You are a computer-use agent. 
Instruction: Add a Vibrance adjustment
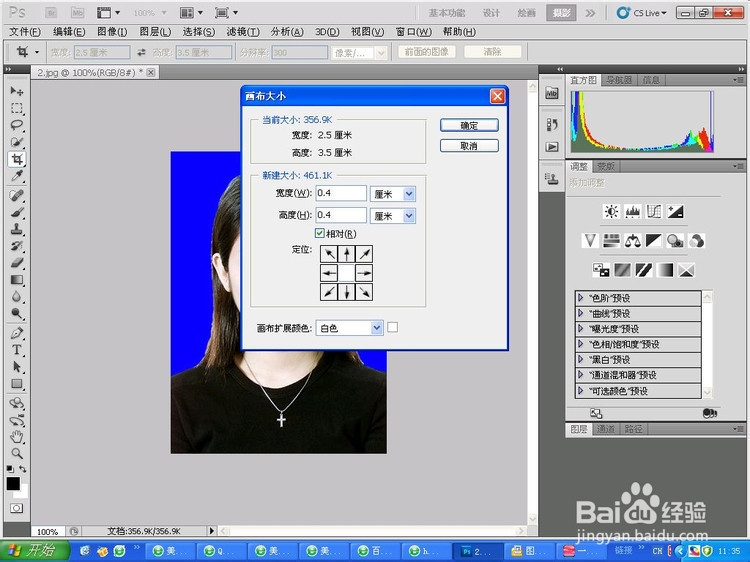(x=590, y=241)
